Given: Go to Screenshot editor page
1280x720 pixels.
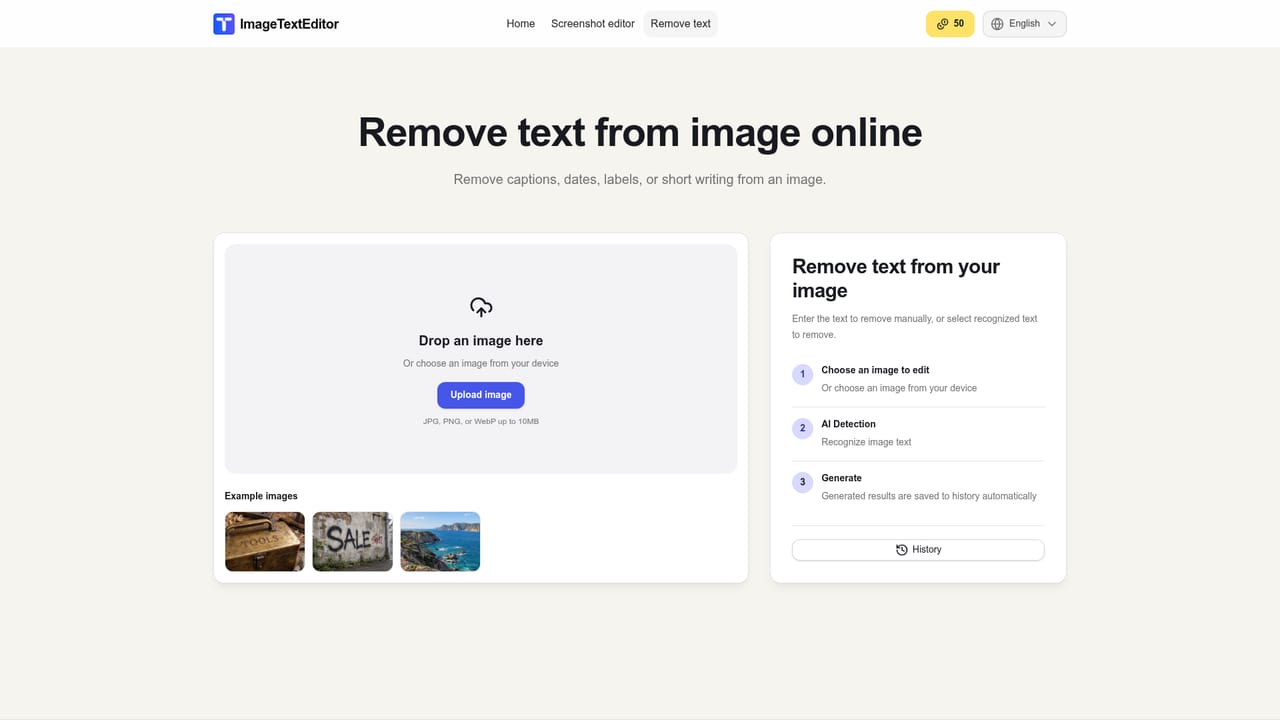Looking at the screenshot, I should pos(593,24).
